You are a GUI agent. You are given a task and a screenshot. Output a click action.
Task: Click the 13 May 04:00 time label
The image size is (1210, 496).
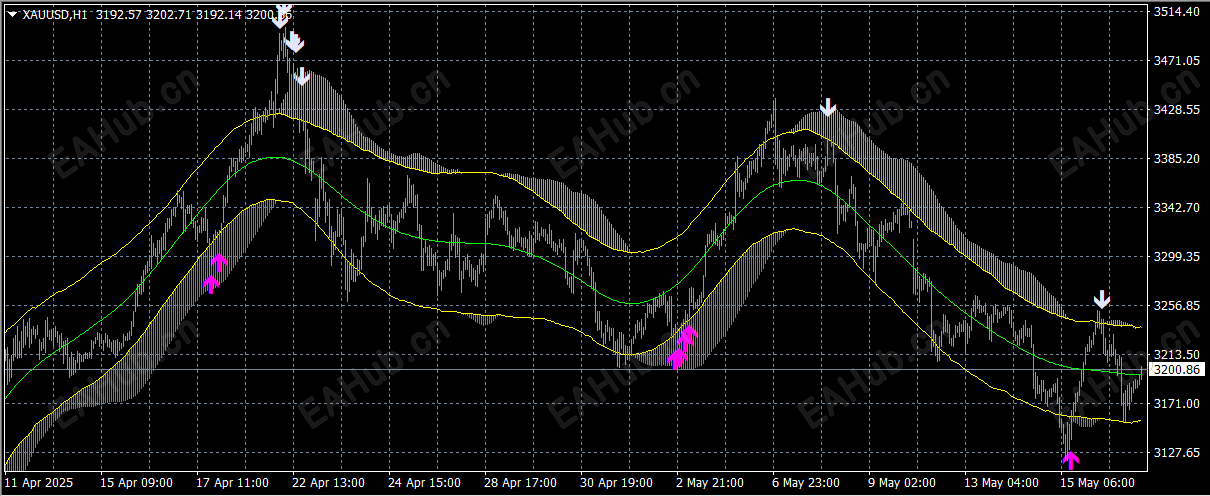pos(1001,483)
